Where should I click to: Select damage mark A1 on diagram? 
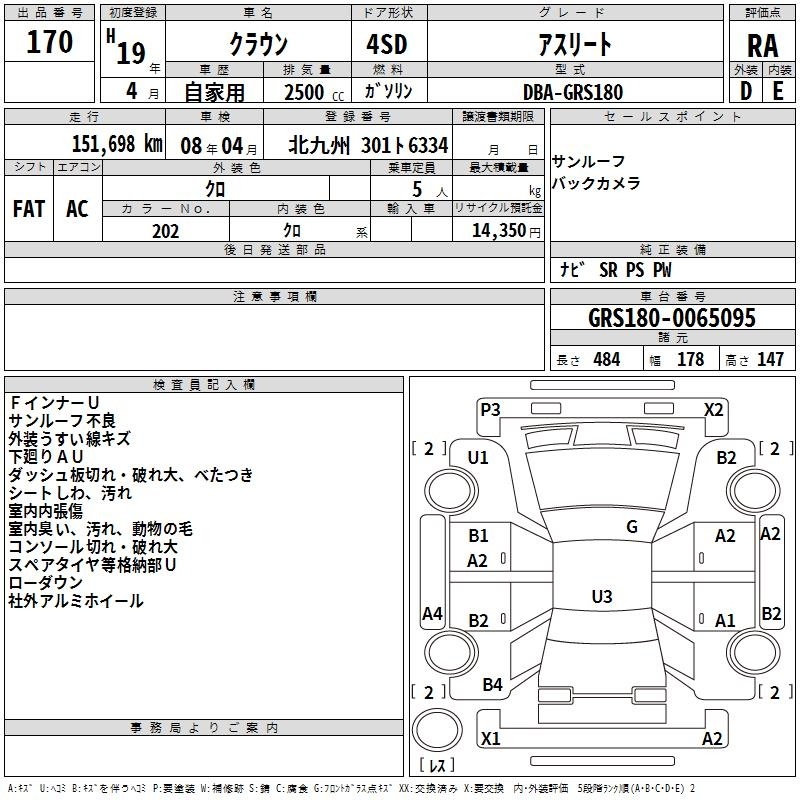pyautogui.click(x=725, y=620)
